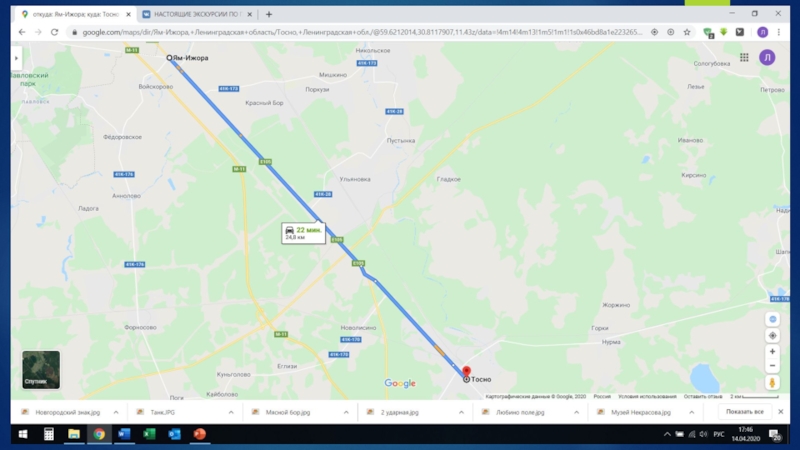The image size is (800, 450).
Task: Switch РУС input language
Action: [x=719, y=434]
